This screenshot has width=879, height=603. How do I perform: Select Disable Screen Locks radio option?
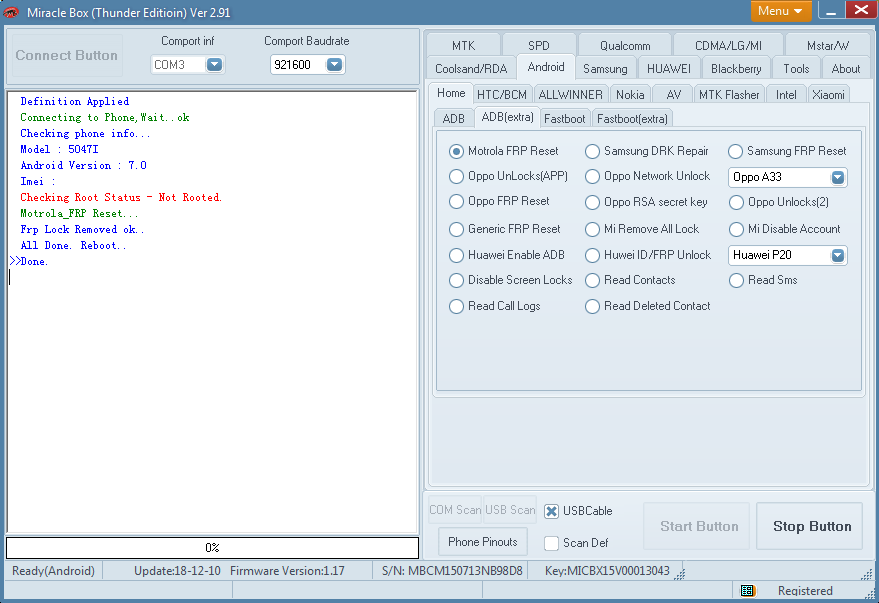tap(456, 280)
